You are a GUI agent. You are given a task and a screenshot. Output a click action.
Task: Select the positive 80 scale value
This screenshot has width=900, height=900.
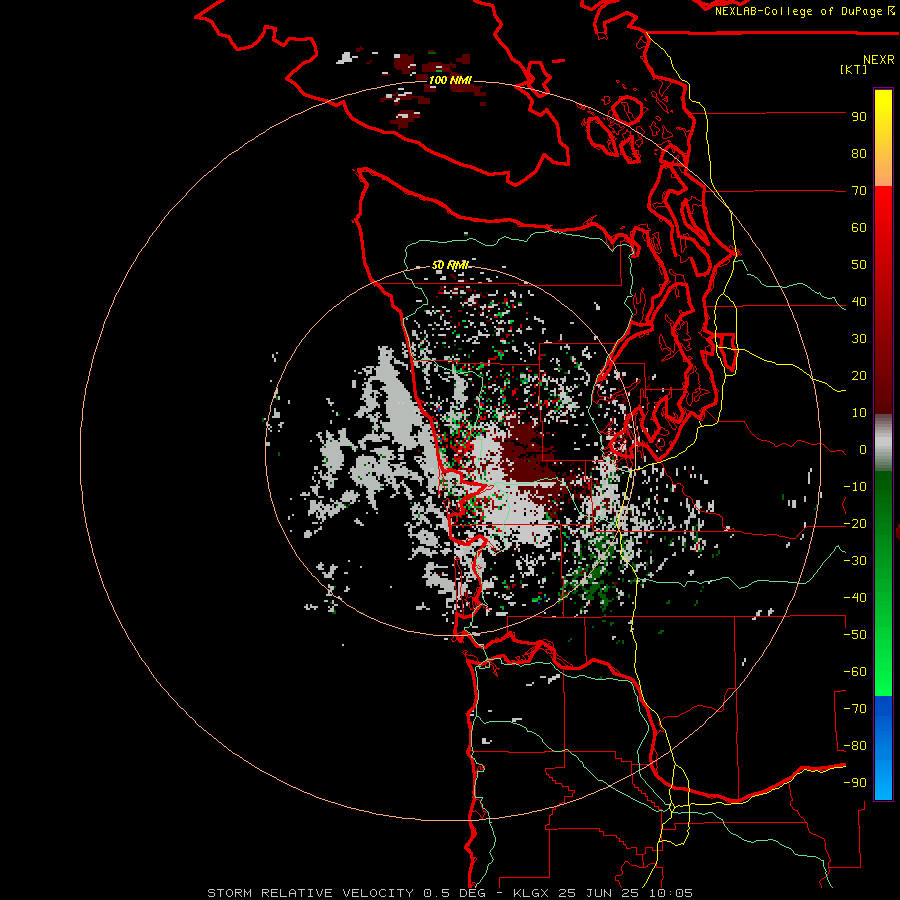(859, 154)
